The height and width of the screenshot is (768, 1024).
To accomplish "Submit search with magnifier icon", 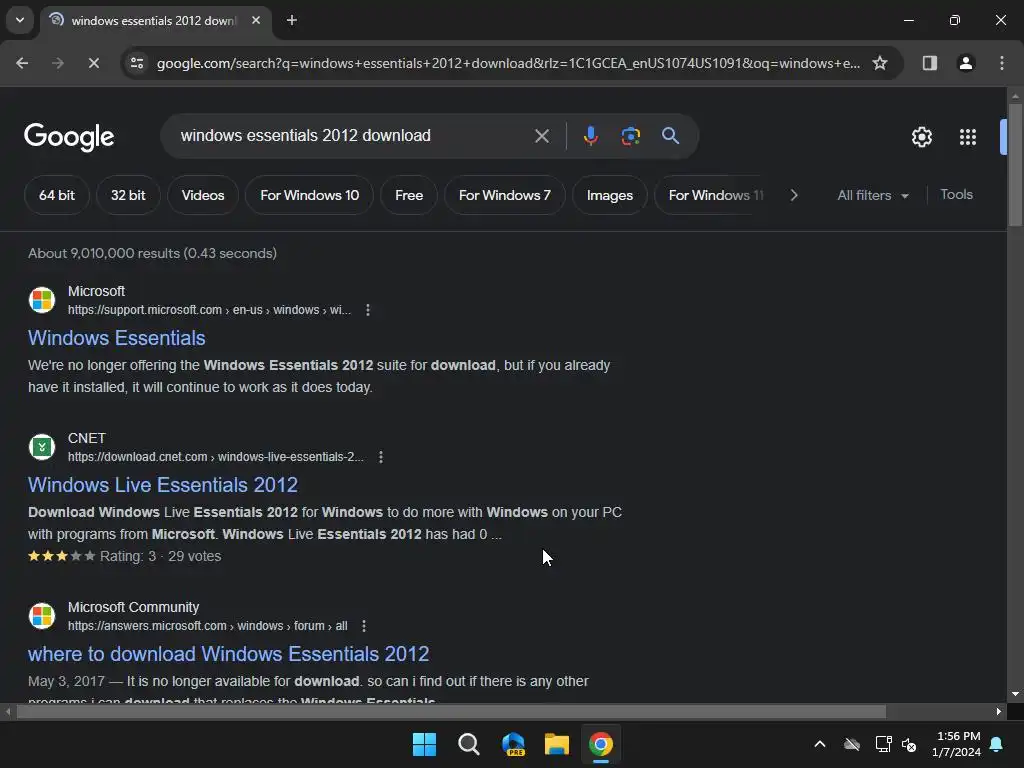I will coord(670,136).
